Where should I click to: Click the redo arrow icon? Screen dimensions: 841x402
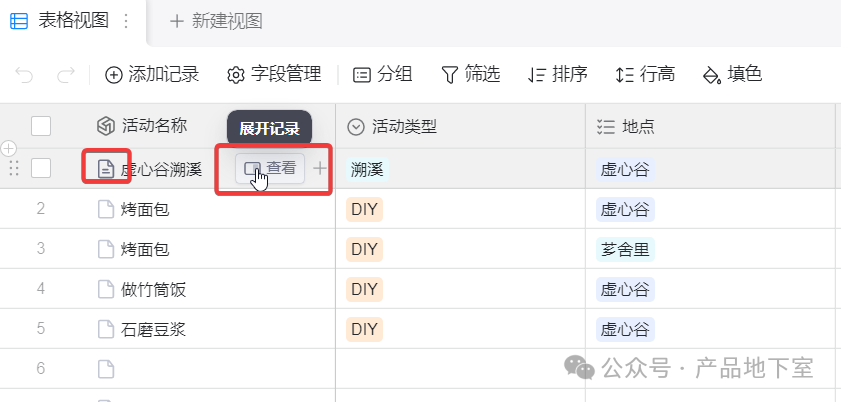[66, 74]
